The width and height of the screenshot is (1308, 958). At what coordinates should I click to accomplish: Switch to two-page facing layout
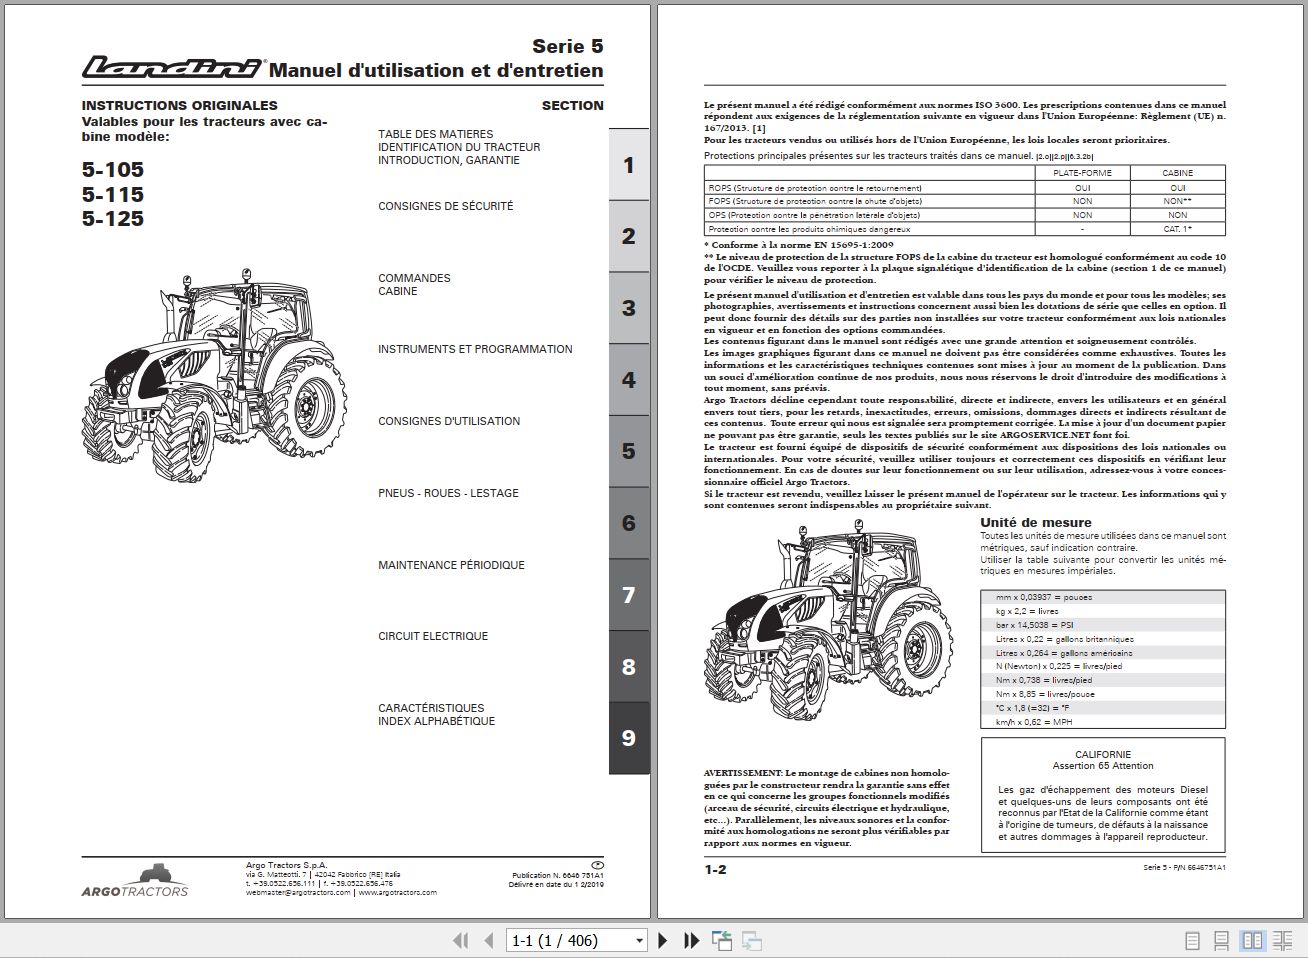[1252, 940]
